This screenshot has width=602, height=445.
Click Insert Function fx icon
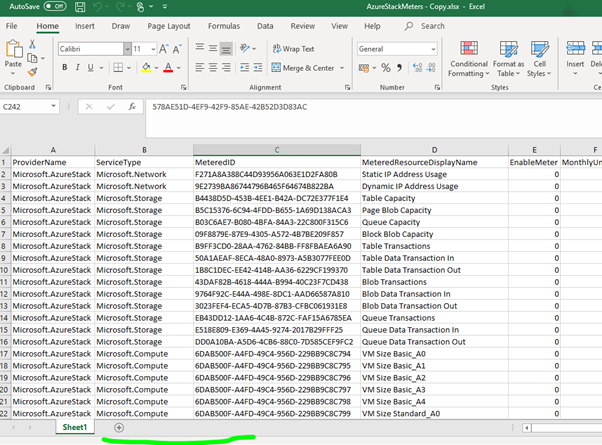(x=132, y=107)
